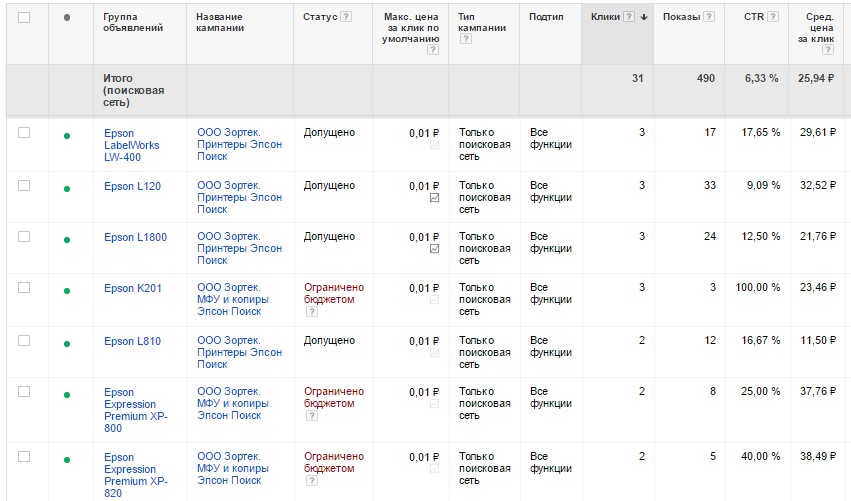Screen dimensions: 851x501
Task: Click green status dot for Expression Premium XP-800
Action: (x=67, y=395)
